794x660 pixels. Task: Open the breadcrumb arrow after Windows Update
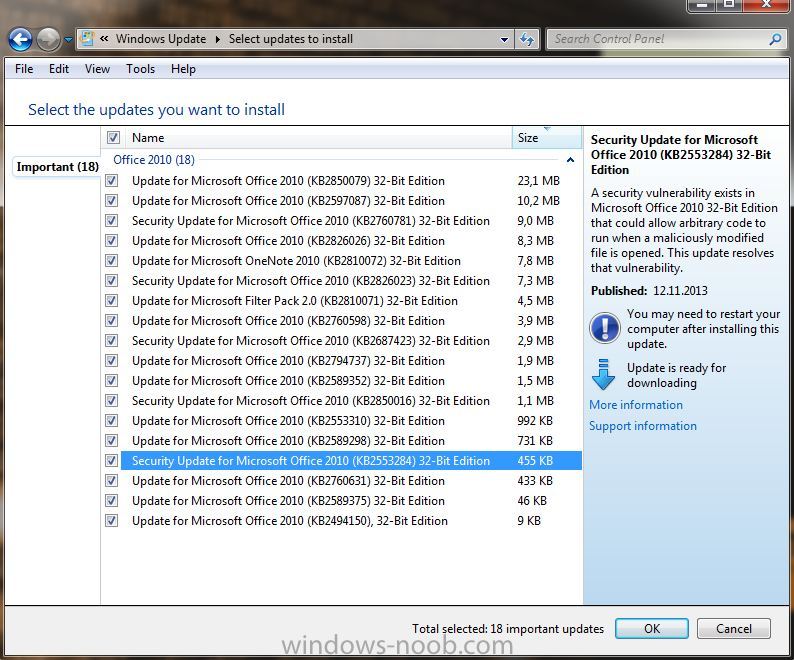coord(218,40)
